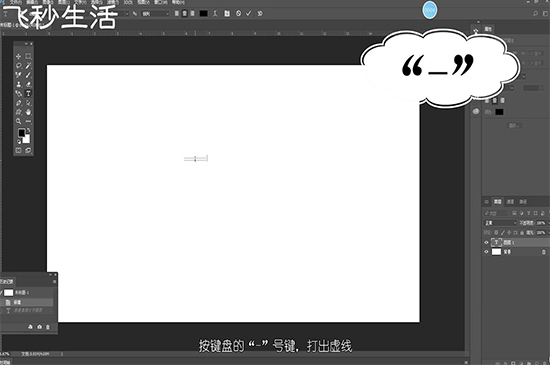Select the snapshot thumbnail in History panel
The height and width of the screenshot is (365, 550).
(8, 292)
